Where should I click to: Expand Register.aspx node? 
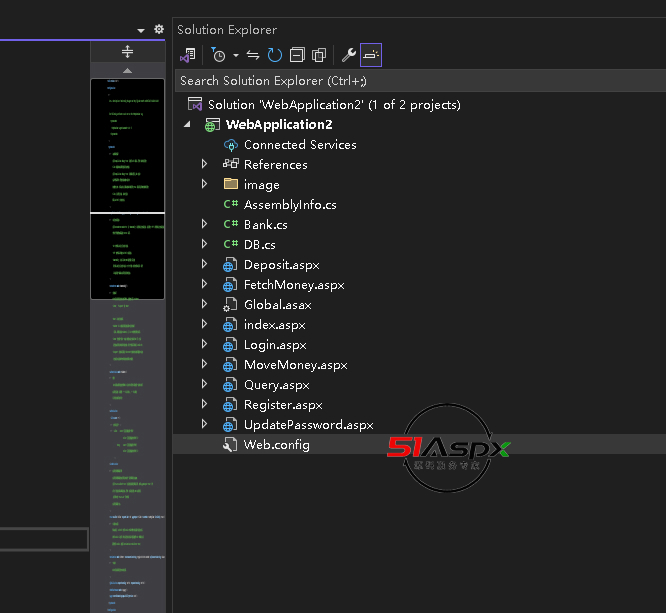[204, 404]
